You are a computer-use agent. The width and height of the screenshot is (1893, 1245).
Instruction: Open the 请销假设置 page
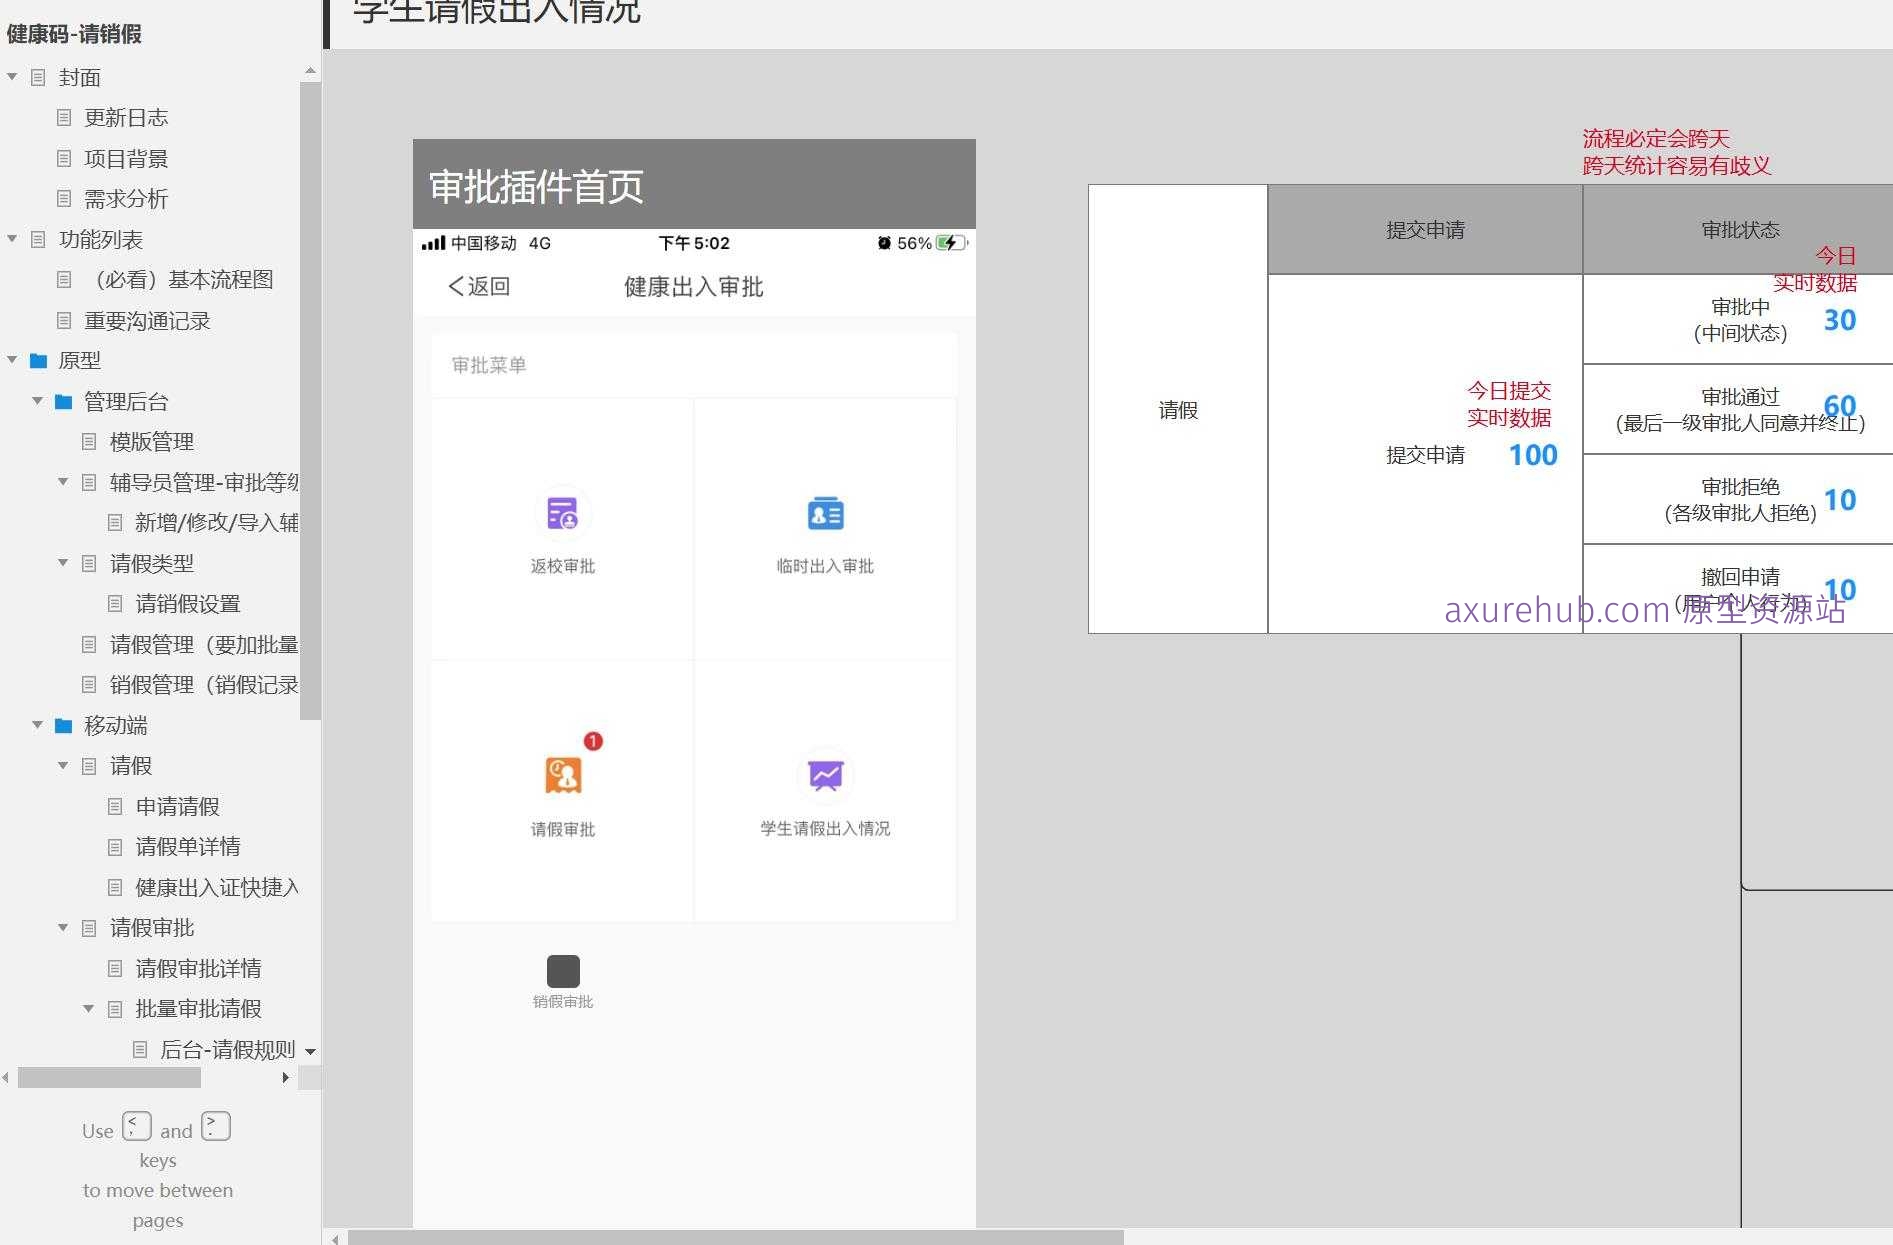tap(186, 604)
